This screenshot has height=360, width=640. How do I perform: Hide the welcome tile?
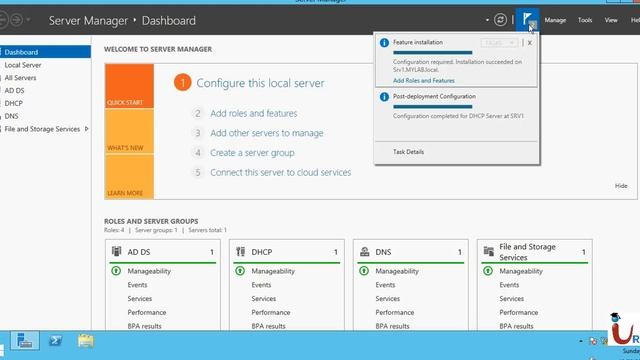click(x=621, y=186)
